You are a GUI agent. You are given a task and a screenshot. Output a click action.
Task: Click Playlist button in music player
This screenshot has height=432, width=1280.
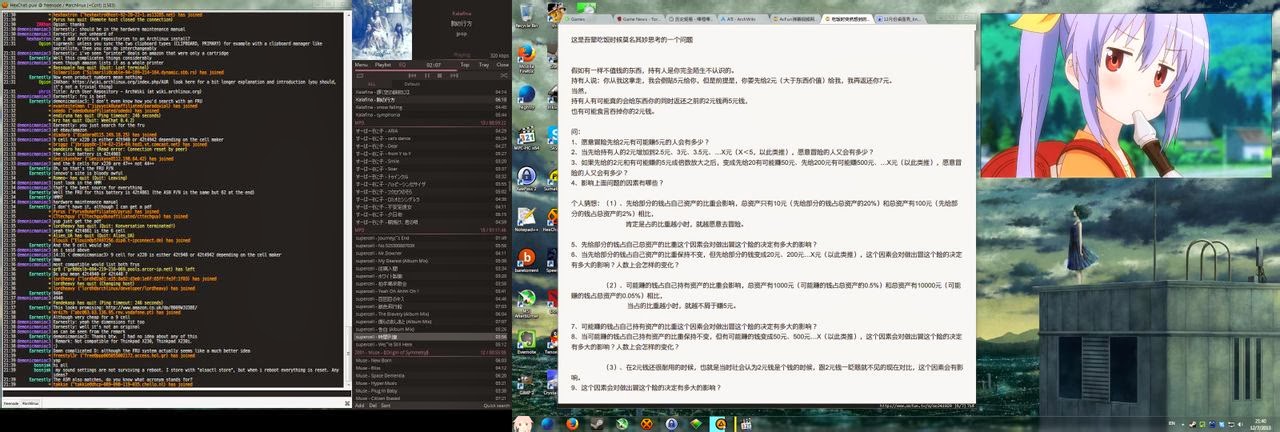(383, 64)
